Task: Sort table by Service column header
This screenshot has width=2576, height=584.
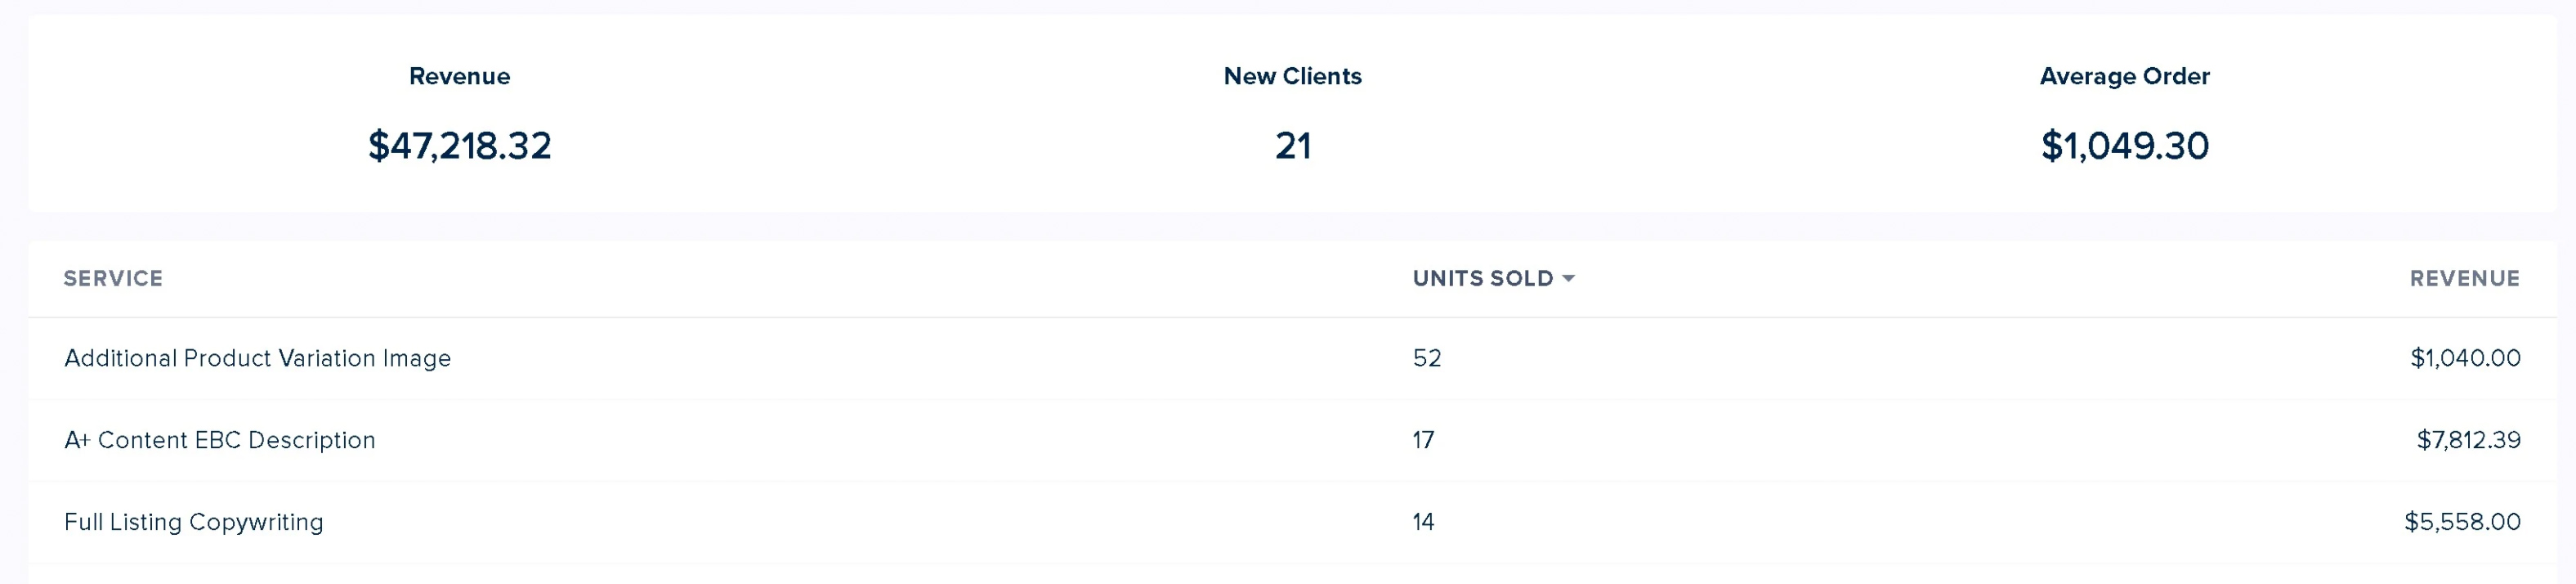Action: (113, 278)
